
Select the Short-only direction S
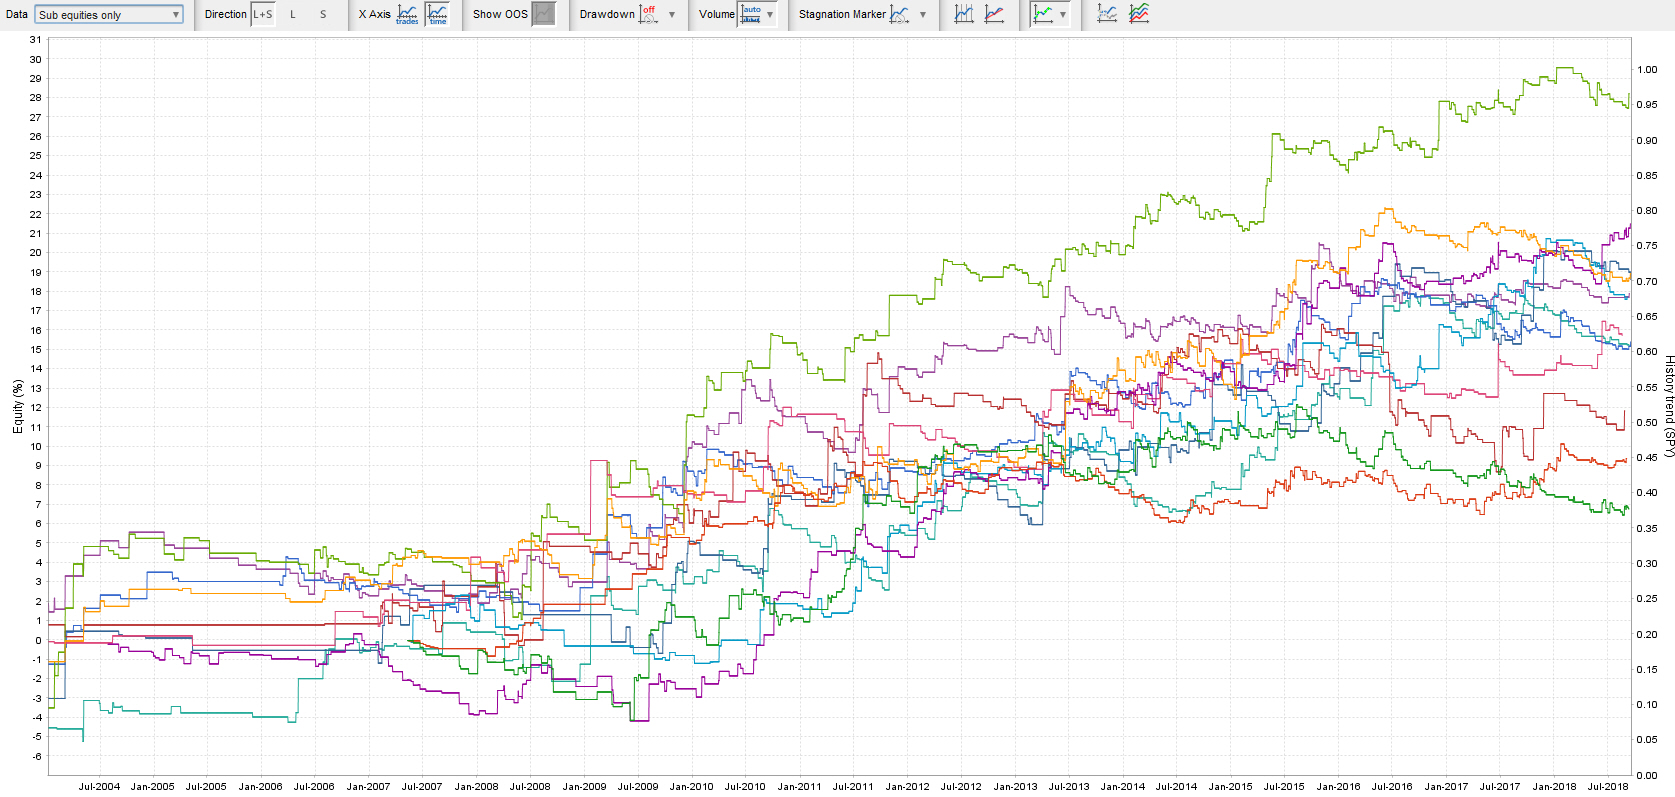[323, 14]
